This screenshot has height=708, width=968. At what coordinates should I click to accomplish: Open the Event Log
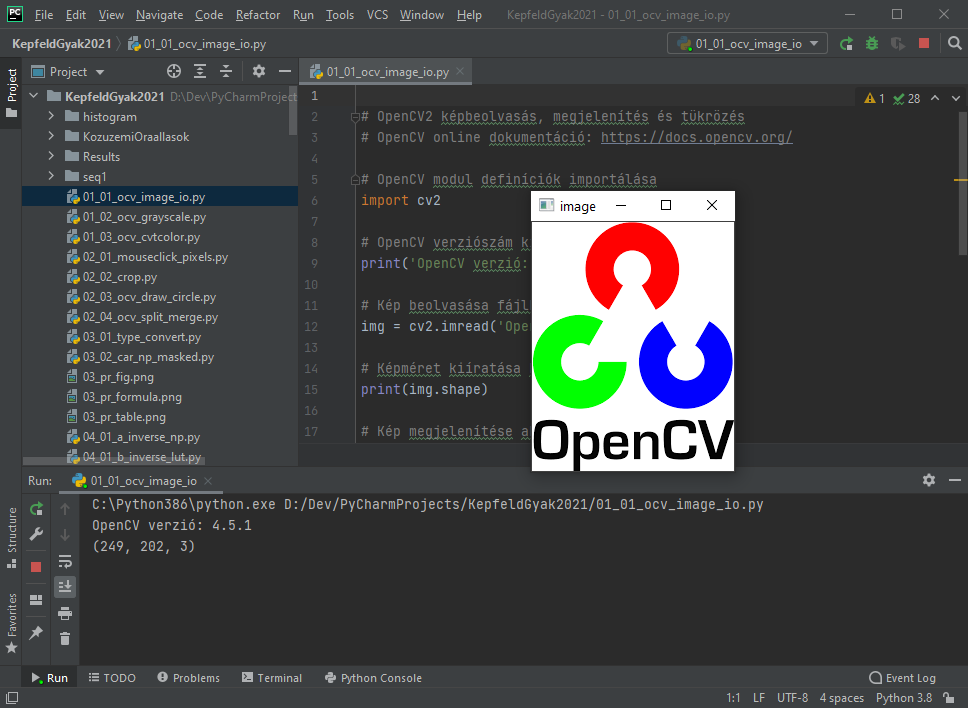[902, 677]
